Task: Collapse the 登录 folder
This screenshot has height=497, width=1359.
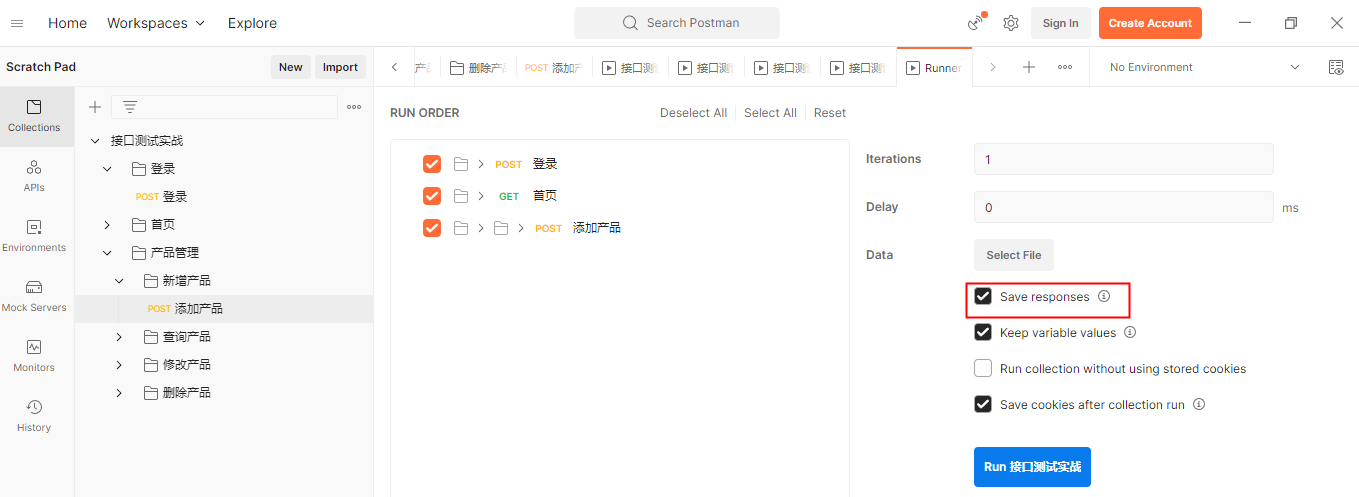Action: point(107,169)
